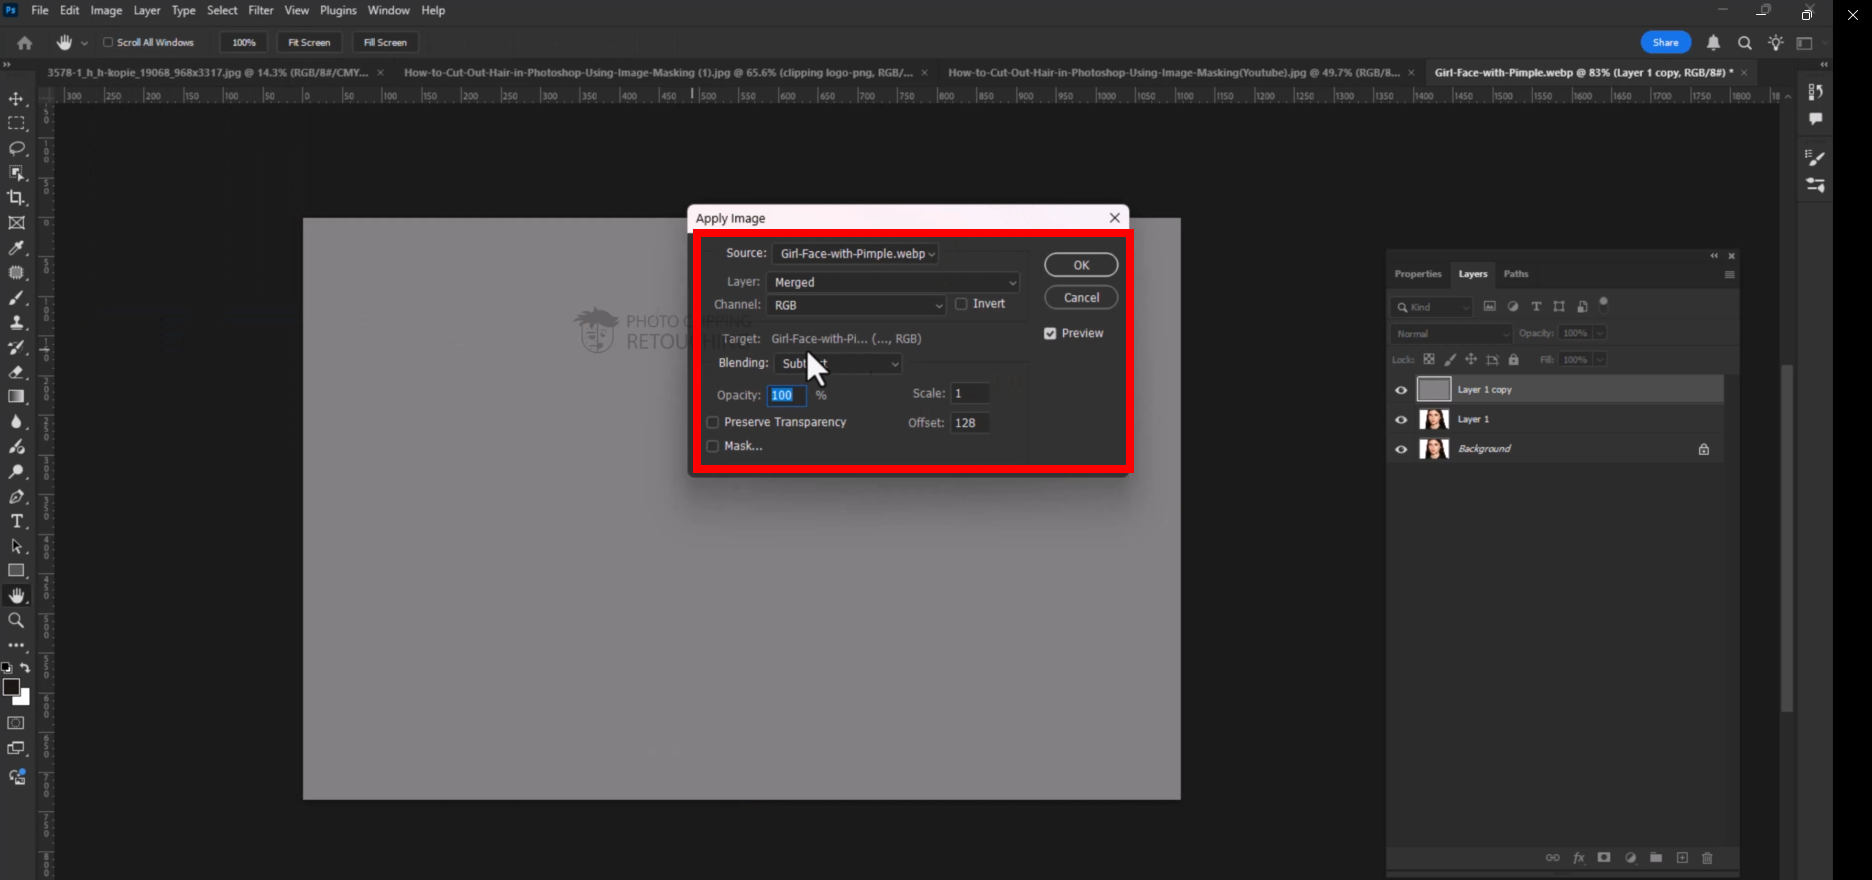Filter layers by type layers icon
1872x880 pixels.
point(1536,307)
